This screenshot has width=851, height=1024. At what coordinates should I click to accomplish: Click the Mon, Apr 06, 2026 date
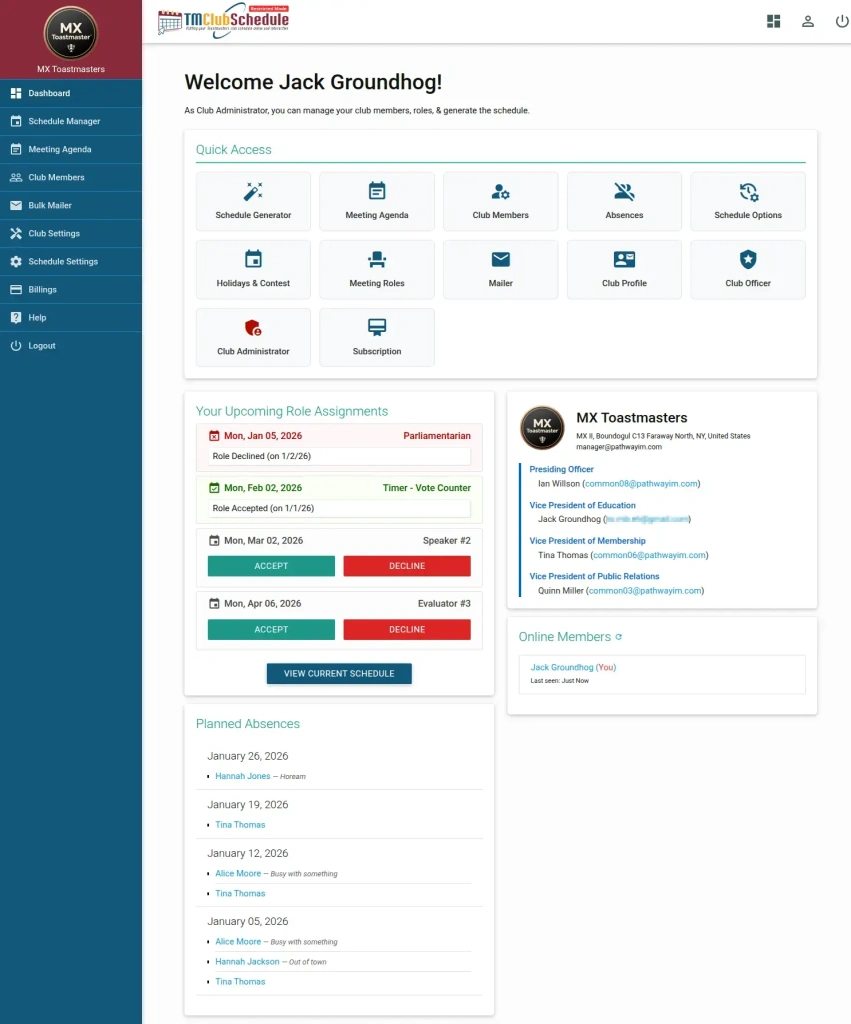263,604
